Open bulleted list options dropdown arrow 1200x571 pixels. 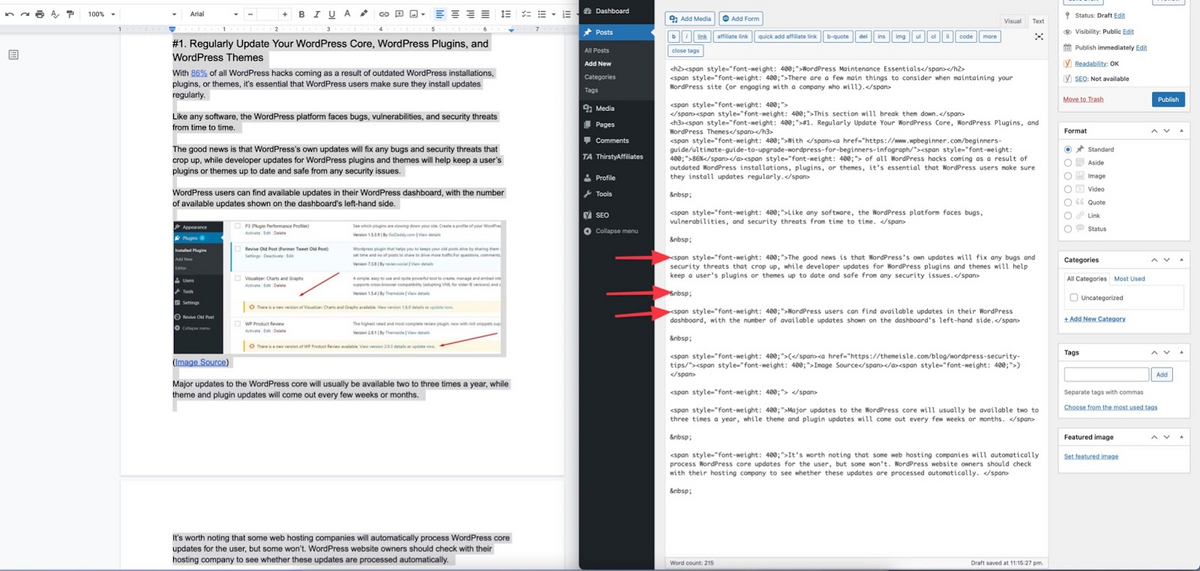(555, 14)
